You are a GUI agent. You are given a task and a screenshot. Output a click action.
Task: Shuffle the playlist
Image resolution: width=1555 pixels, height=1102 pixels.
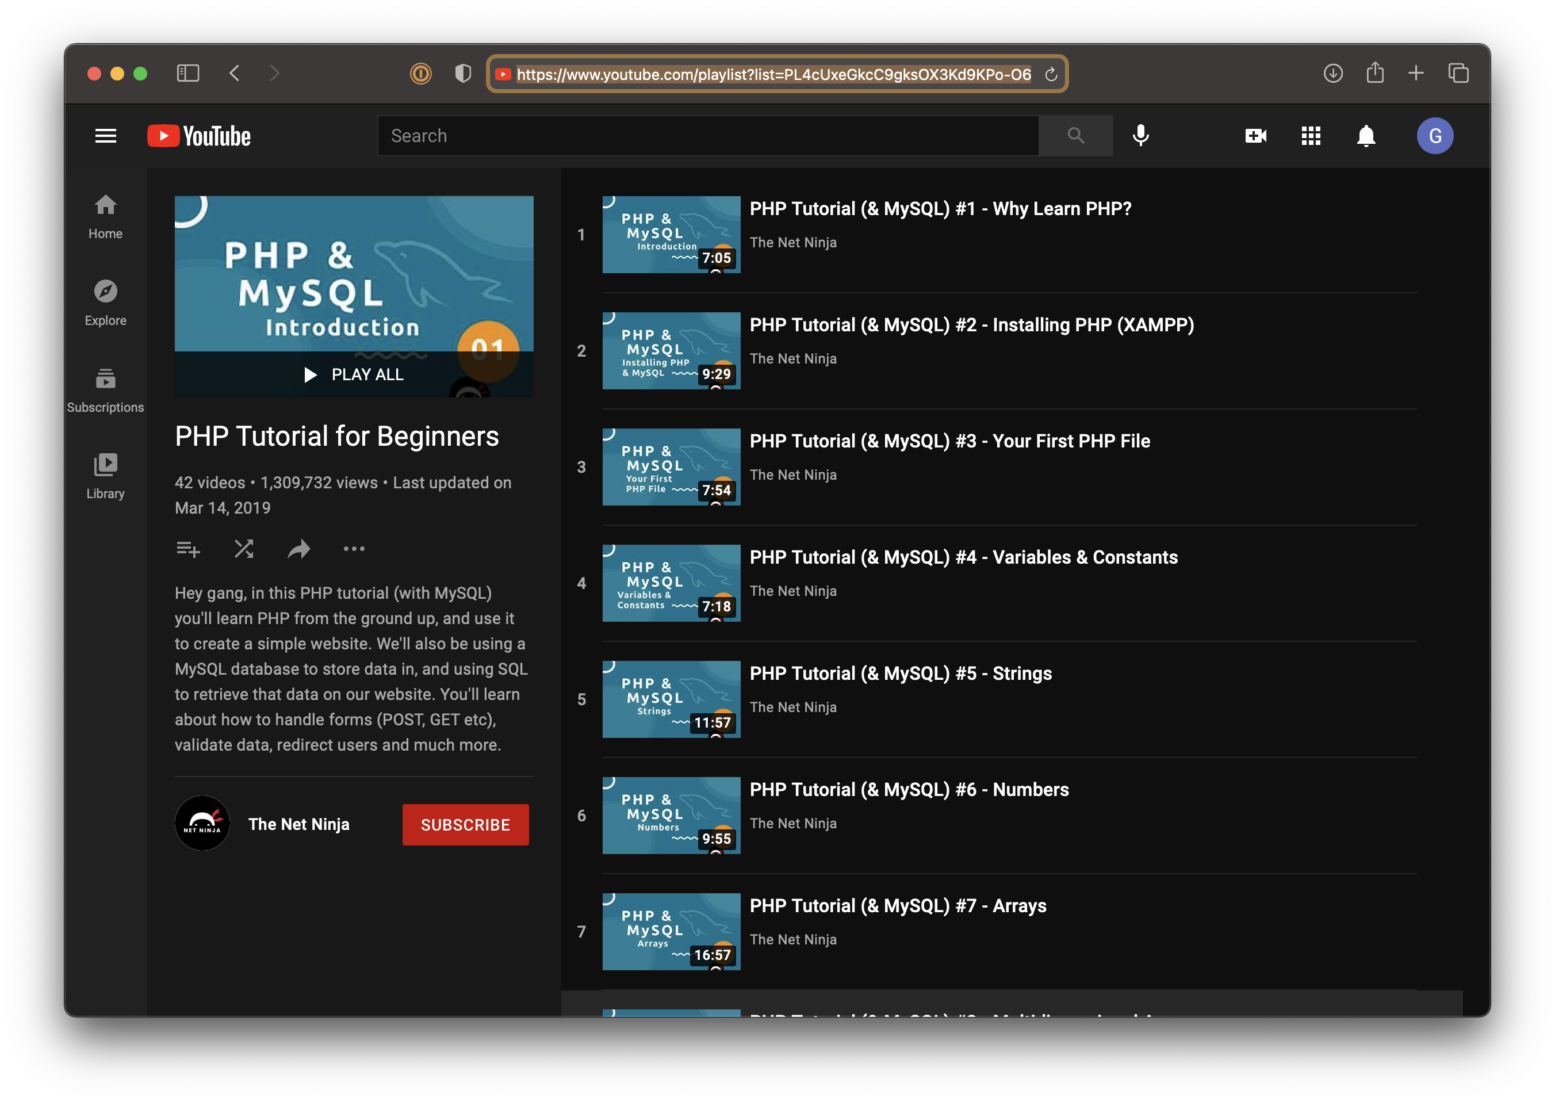tap(243, 548)
